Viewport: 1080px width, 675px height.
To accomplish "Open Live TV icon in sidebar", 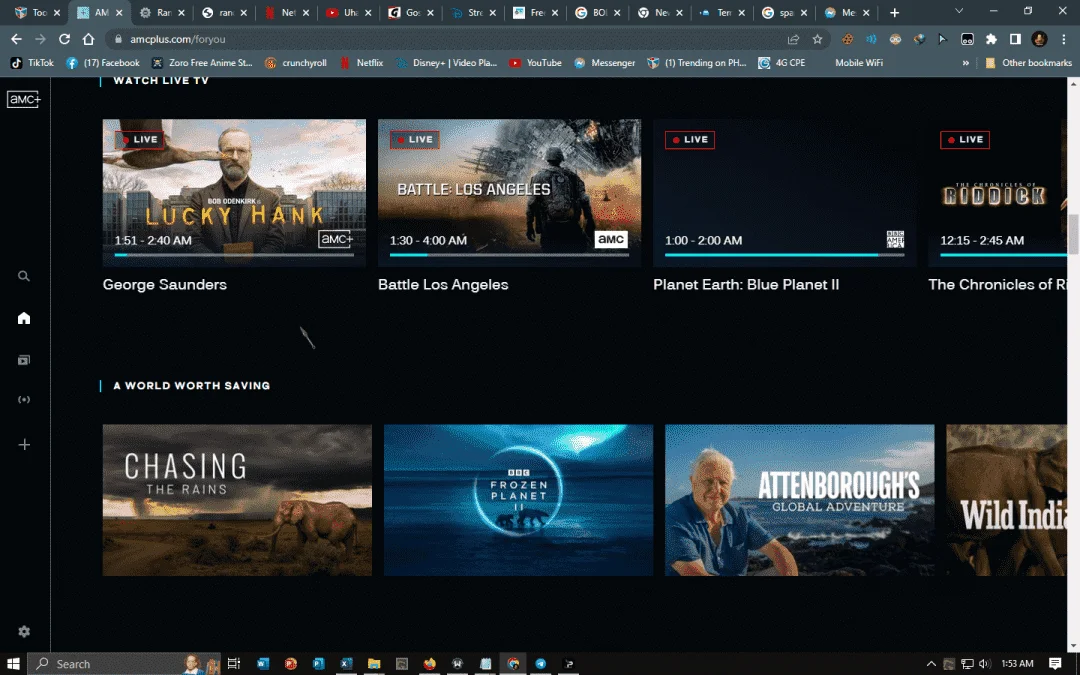I will [x=24, y=399].
